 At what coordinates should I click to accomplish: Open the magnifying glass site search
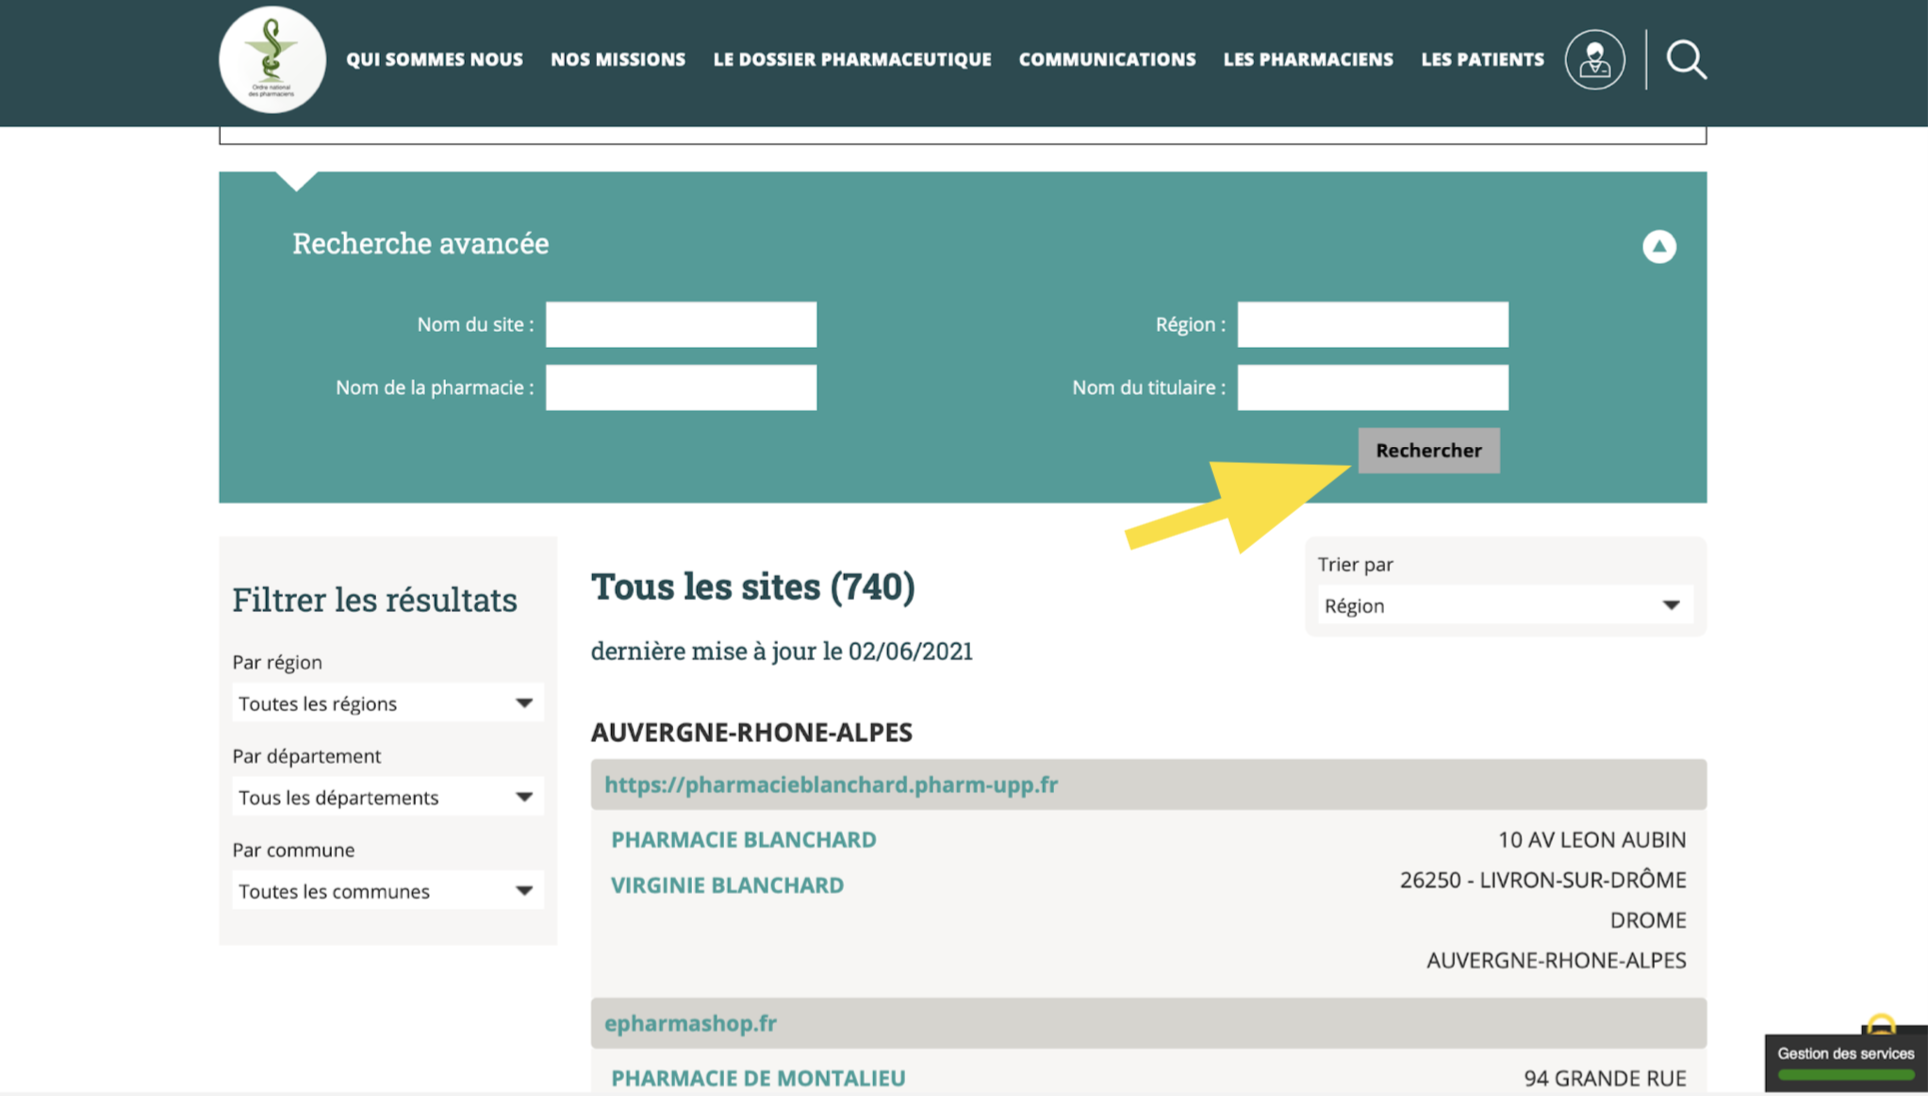[x=1686, y=60]
